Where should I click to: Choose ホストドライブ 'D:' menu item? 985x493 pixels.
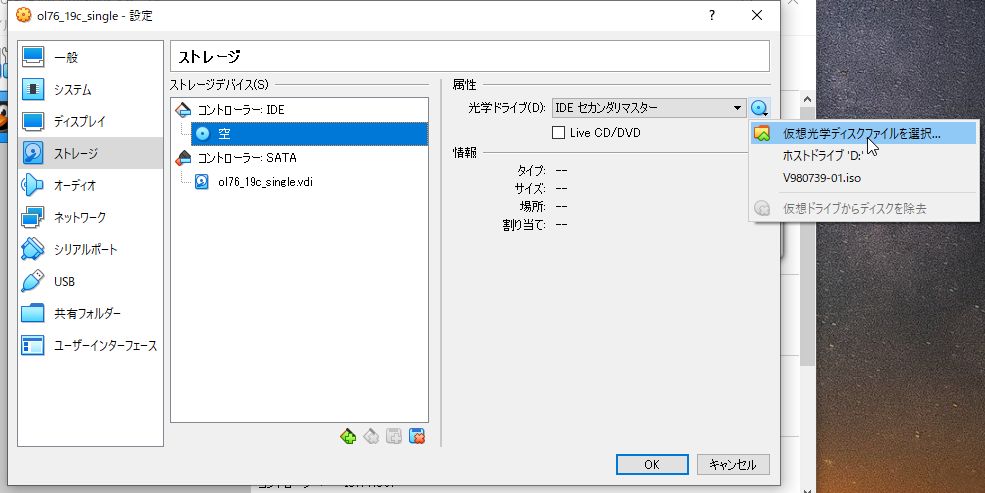click(864, 156)
